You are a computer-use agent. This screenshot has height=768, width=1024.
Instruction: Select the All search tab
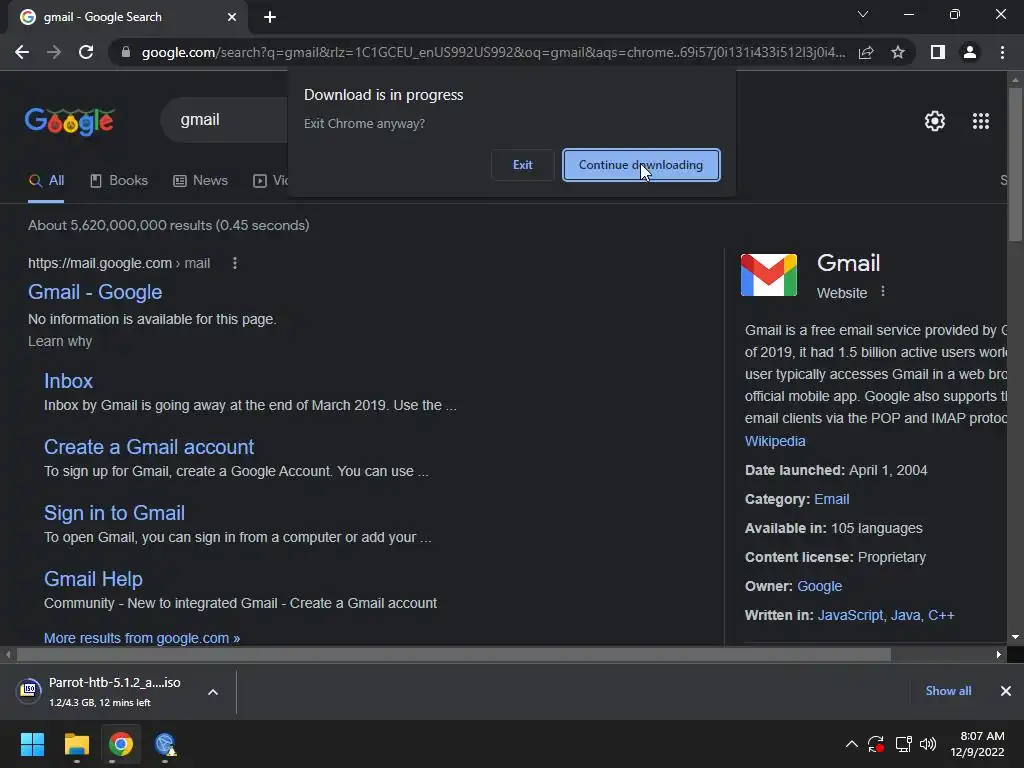point(46,181)
